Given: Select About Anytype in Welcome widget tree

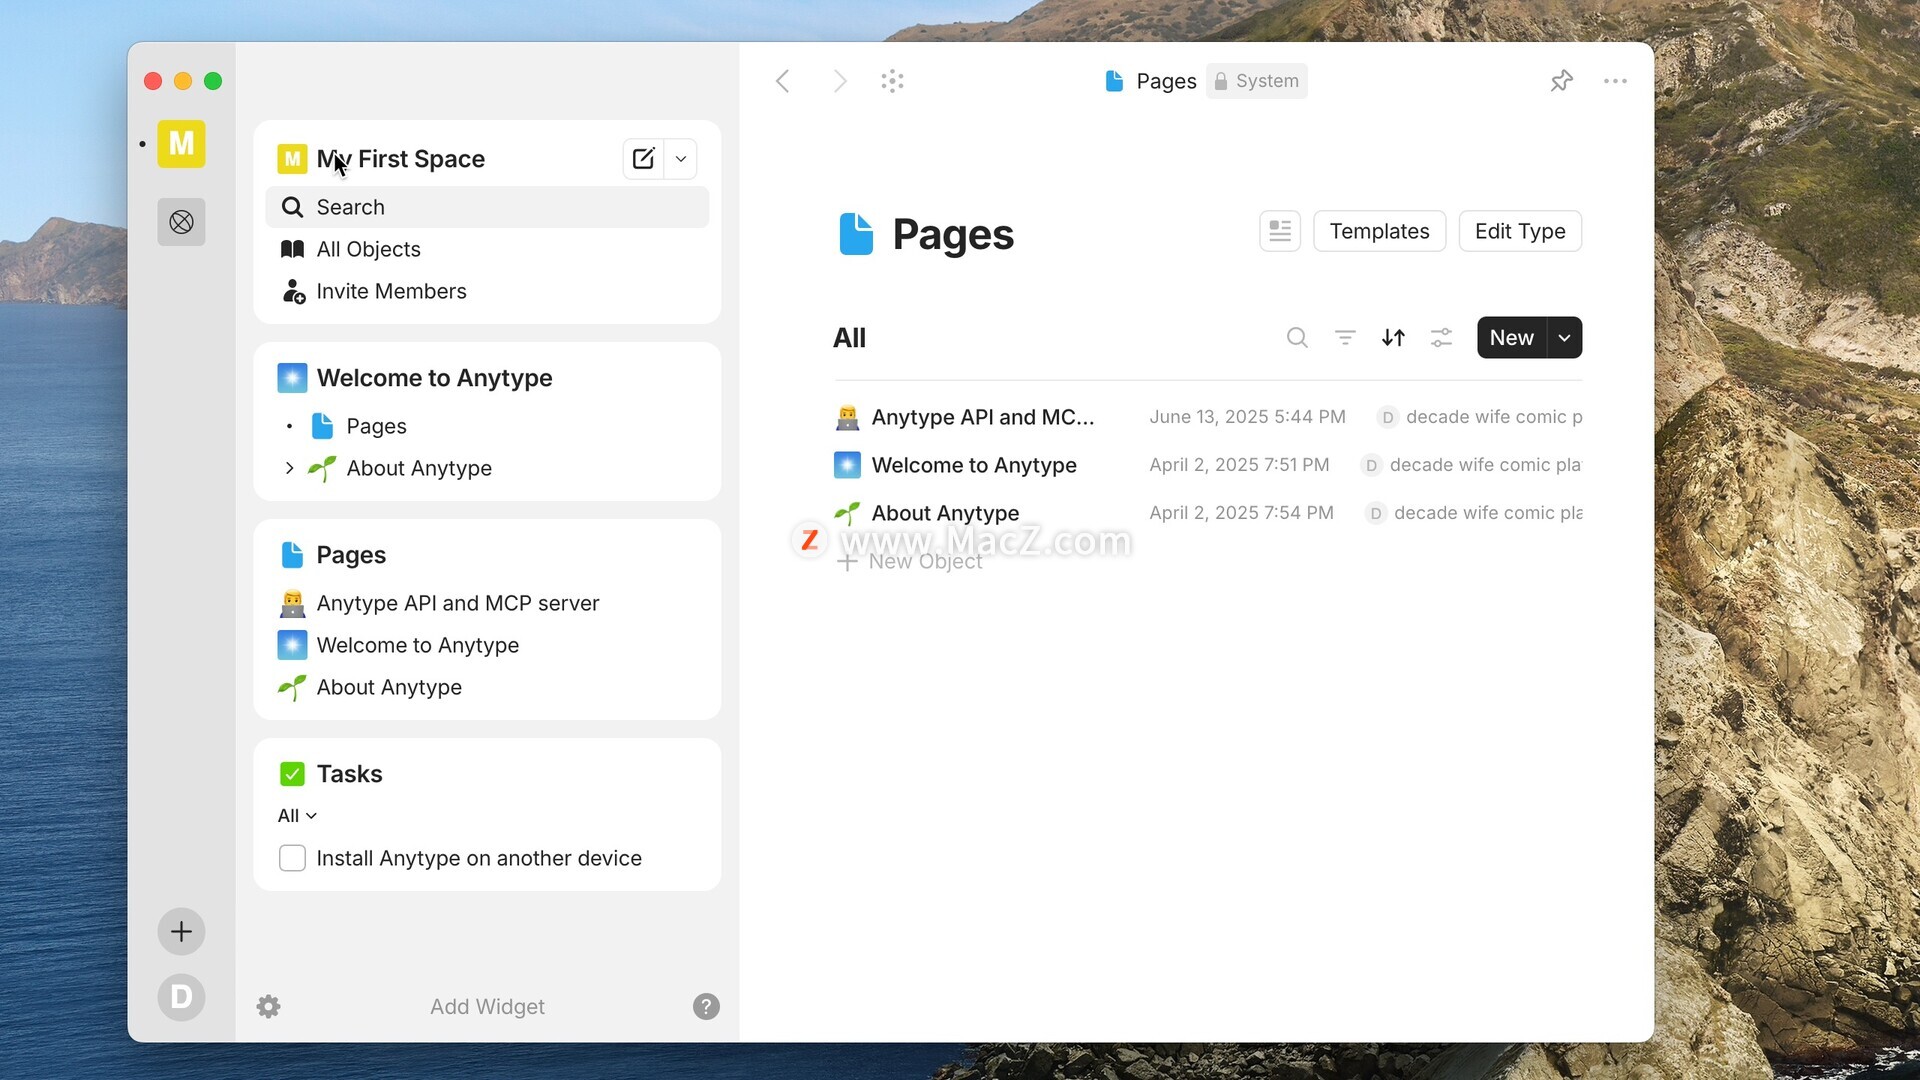Looking at the screenshot, I should (419, 468).
